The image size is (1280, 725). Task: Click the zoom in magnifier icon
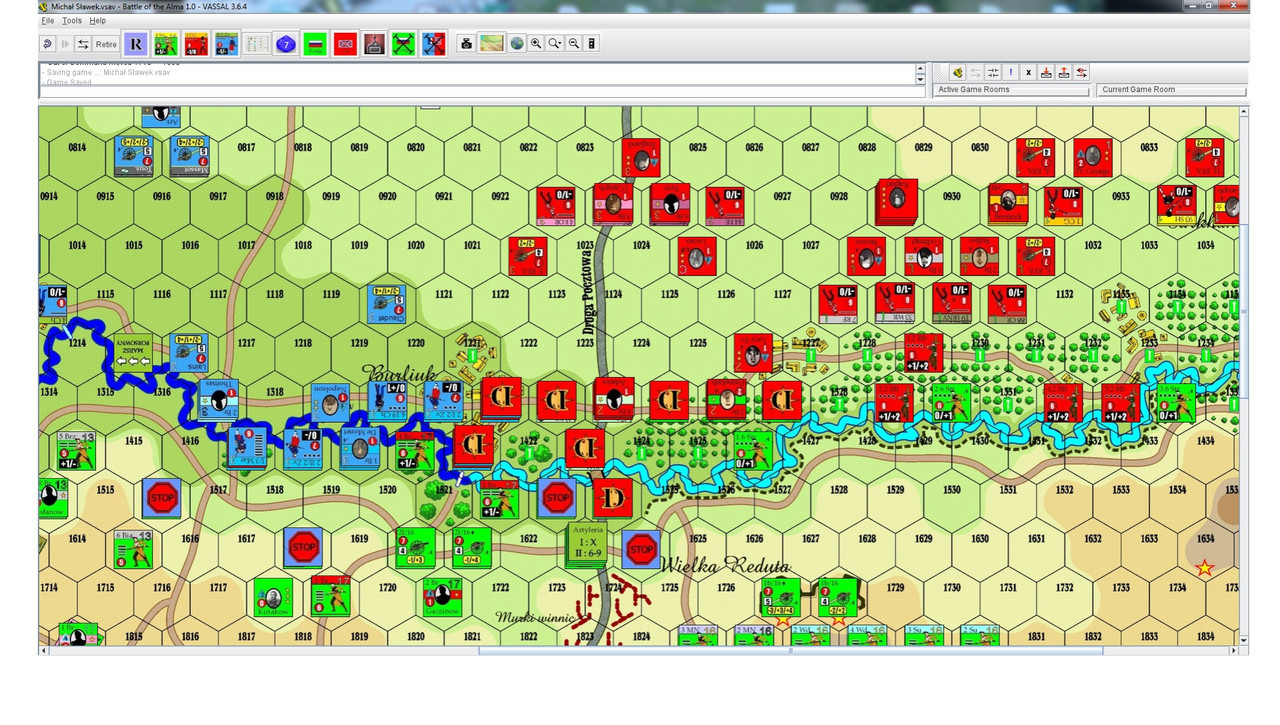click(x=536, y=44)
